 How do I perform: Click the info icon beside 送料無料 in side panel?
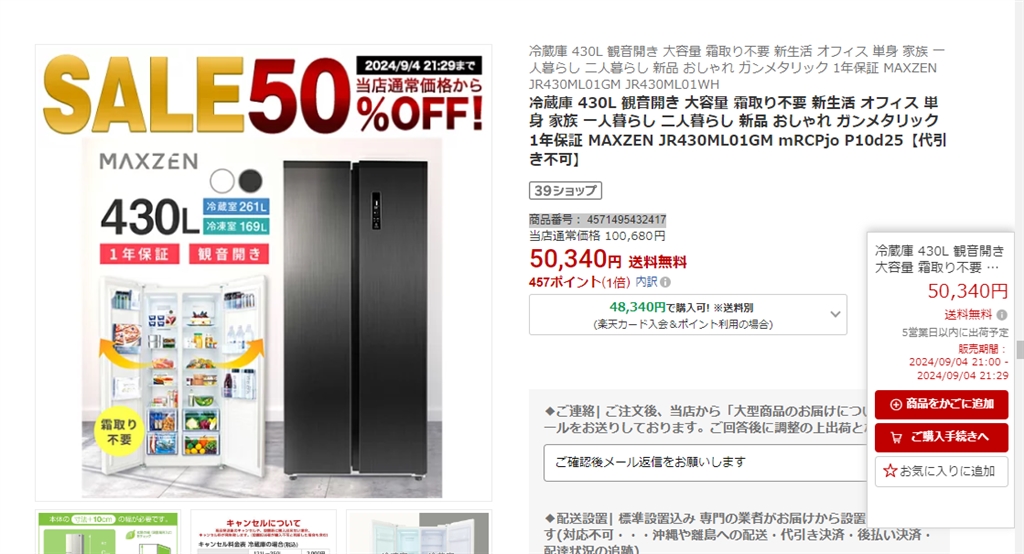[x=1001, y=315]
